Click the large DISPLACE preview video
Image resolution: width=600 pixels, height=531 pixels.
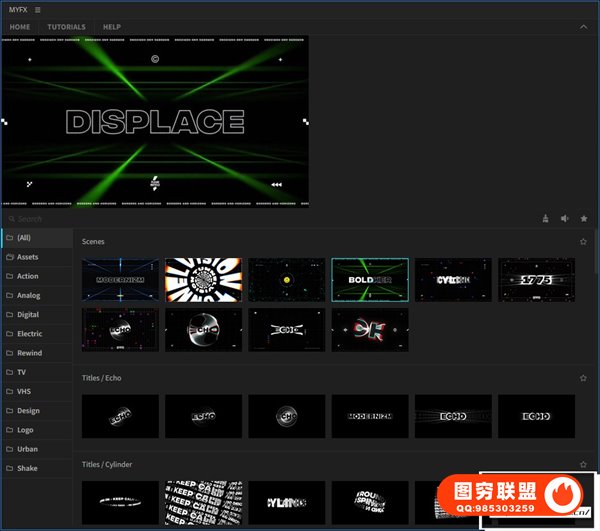[155, 121]
